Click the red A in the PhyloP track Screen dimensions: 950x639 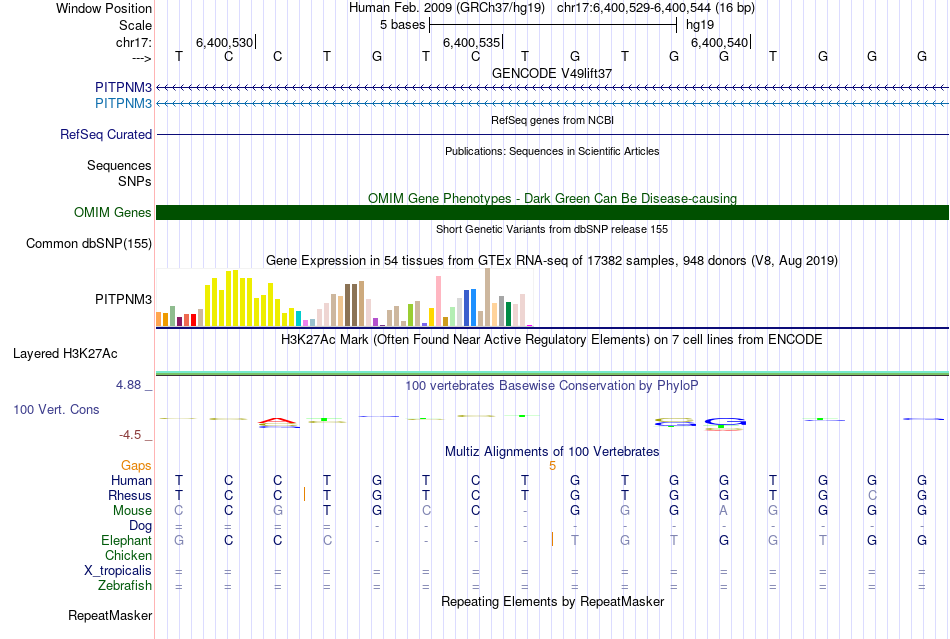tap(277, 420)
